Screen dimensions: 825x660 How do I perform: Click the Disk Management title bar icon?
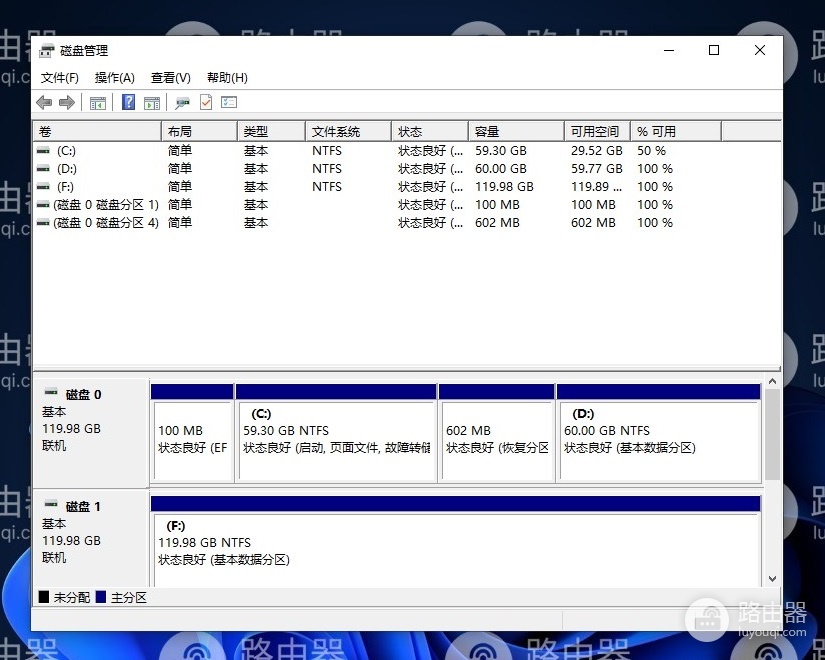(x=47, y=51)
